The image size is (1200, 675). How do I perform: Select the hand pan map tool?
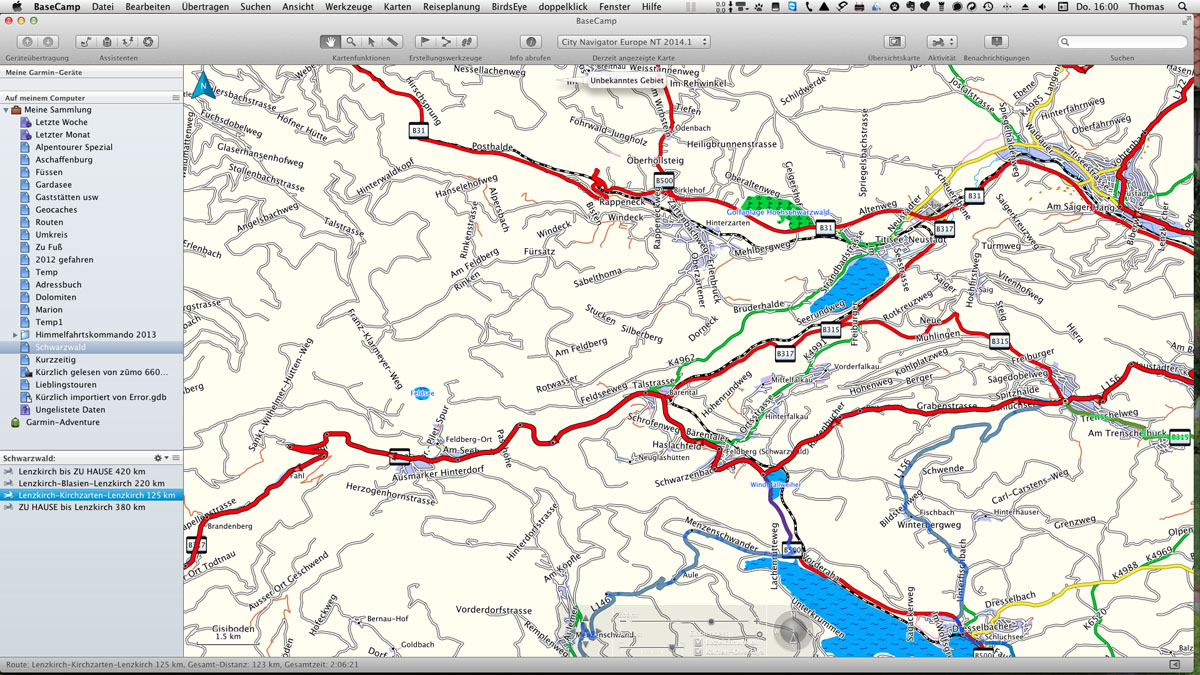tap(330, 42)
